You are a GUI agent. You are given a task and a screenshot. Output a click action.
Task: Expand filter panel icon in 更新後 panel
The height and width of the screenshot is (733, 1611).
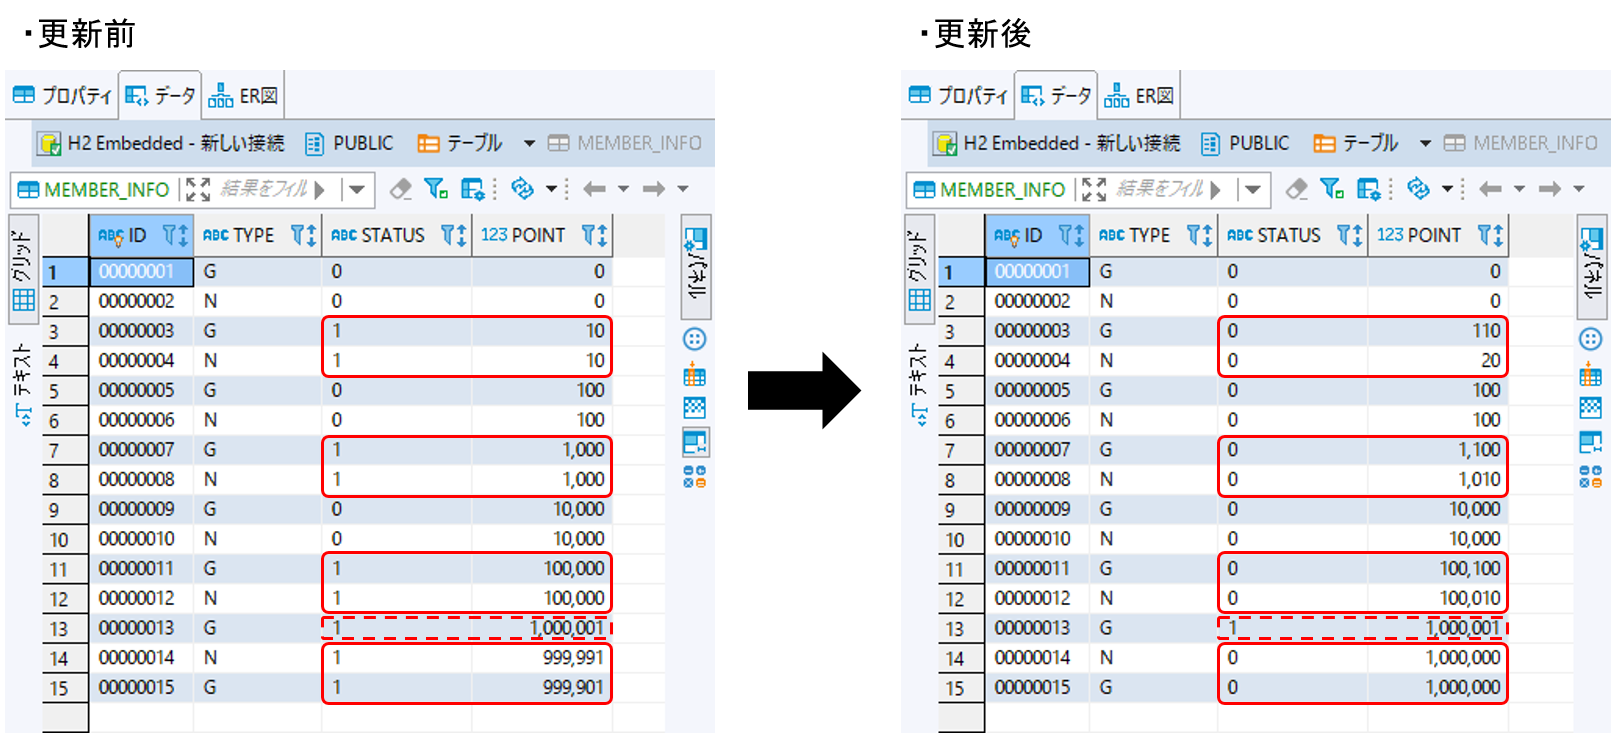tap(1094, 189)
